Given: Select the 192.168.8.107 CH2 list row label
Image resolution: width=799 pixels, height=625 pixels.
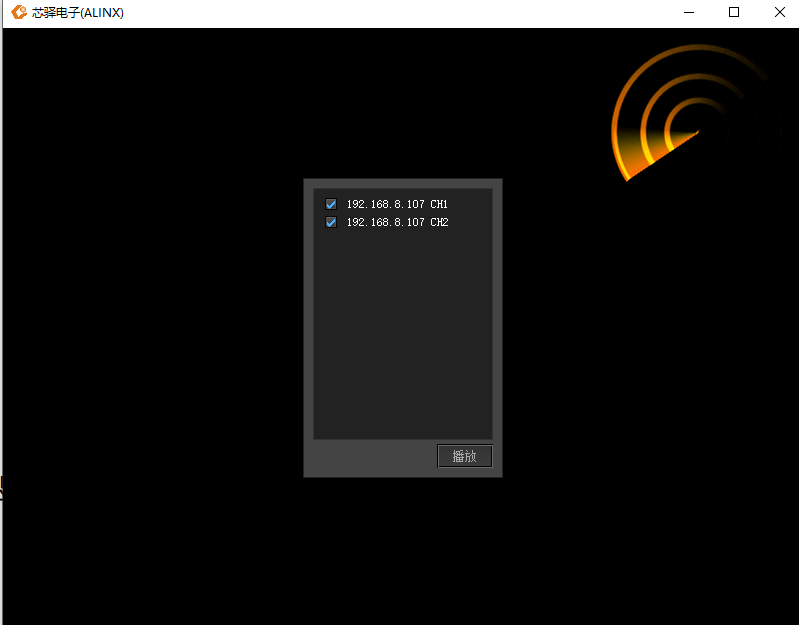Looking at the screenshot, I should pos(397,223).
